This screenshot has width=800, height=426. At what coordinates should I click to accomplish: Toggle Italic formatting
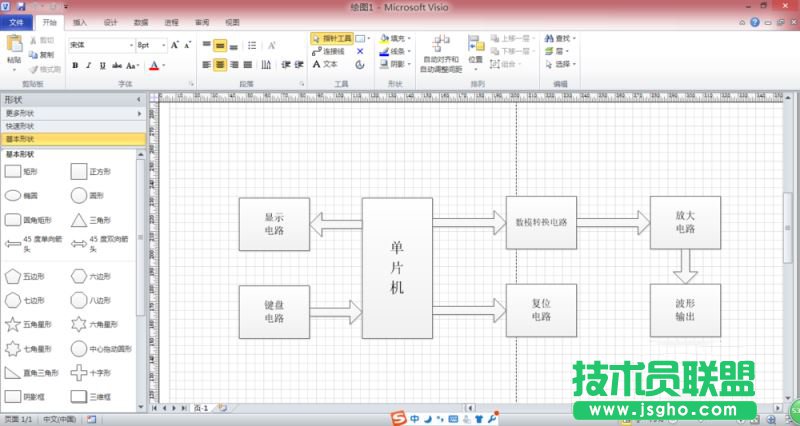(89, 65)
